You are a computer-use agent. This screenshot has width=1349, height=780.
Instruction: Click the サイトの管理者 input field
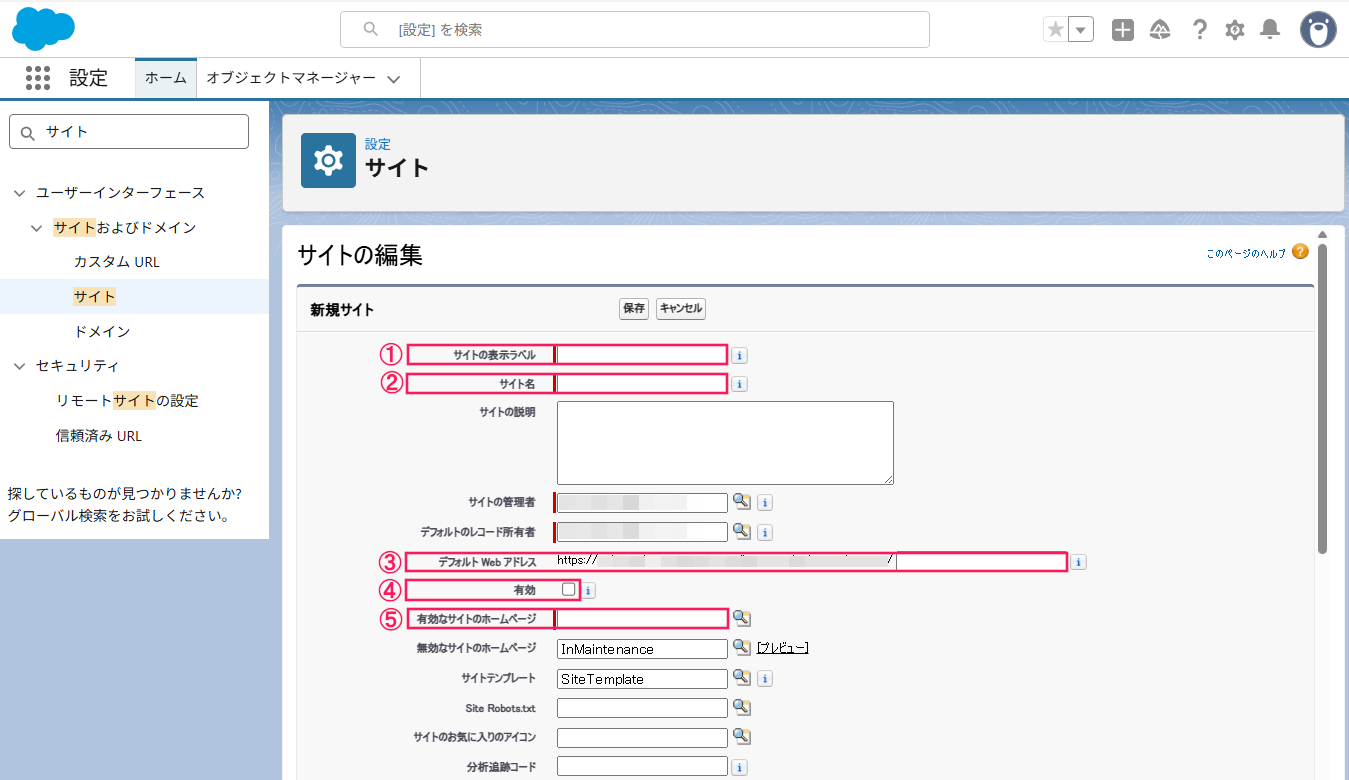tap(642, 502)
